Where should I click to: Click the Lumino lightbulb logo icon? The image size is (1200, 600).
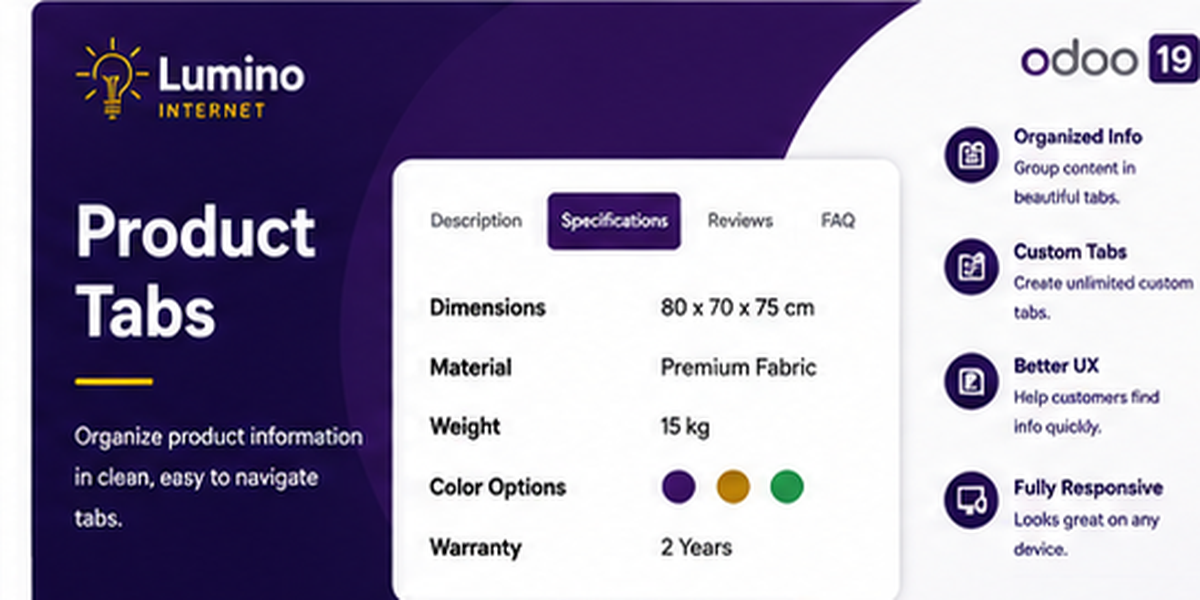[x=112, y=79]
